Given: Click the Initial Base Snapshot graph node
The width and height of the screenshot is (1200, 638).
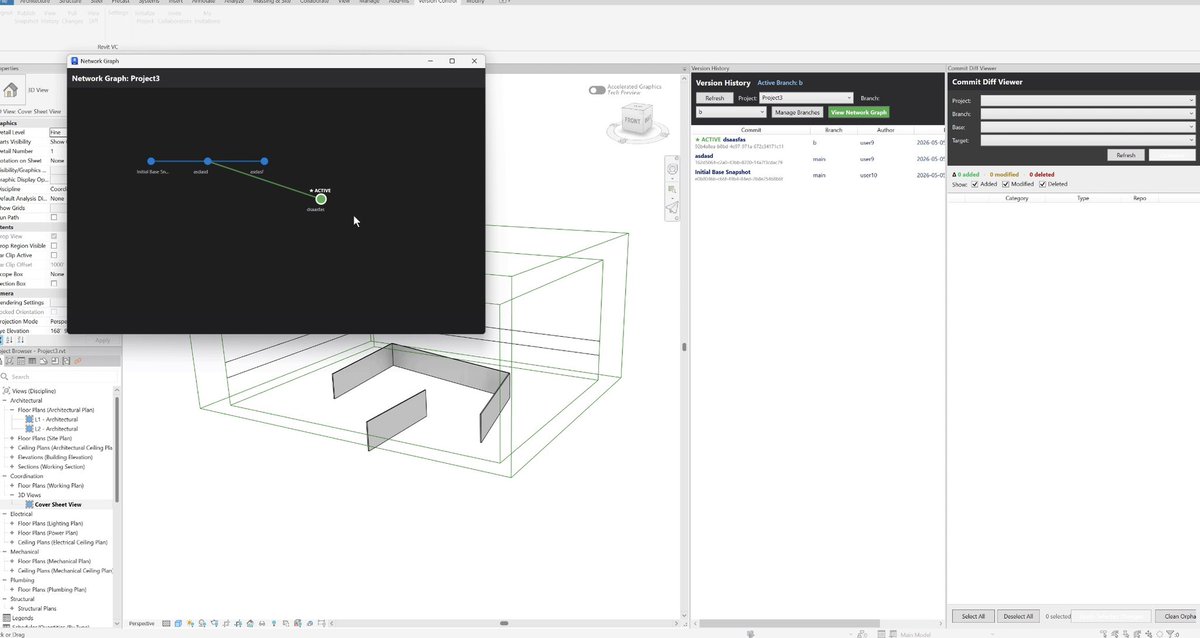Looking at the screenshot, I should click(151, 161).
